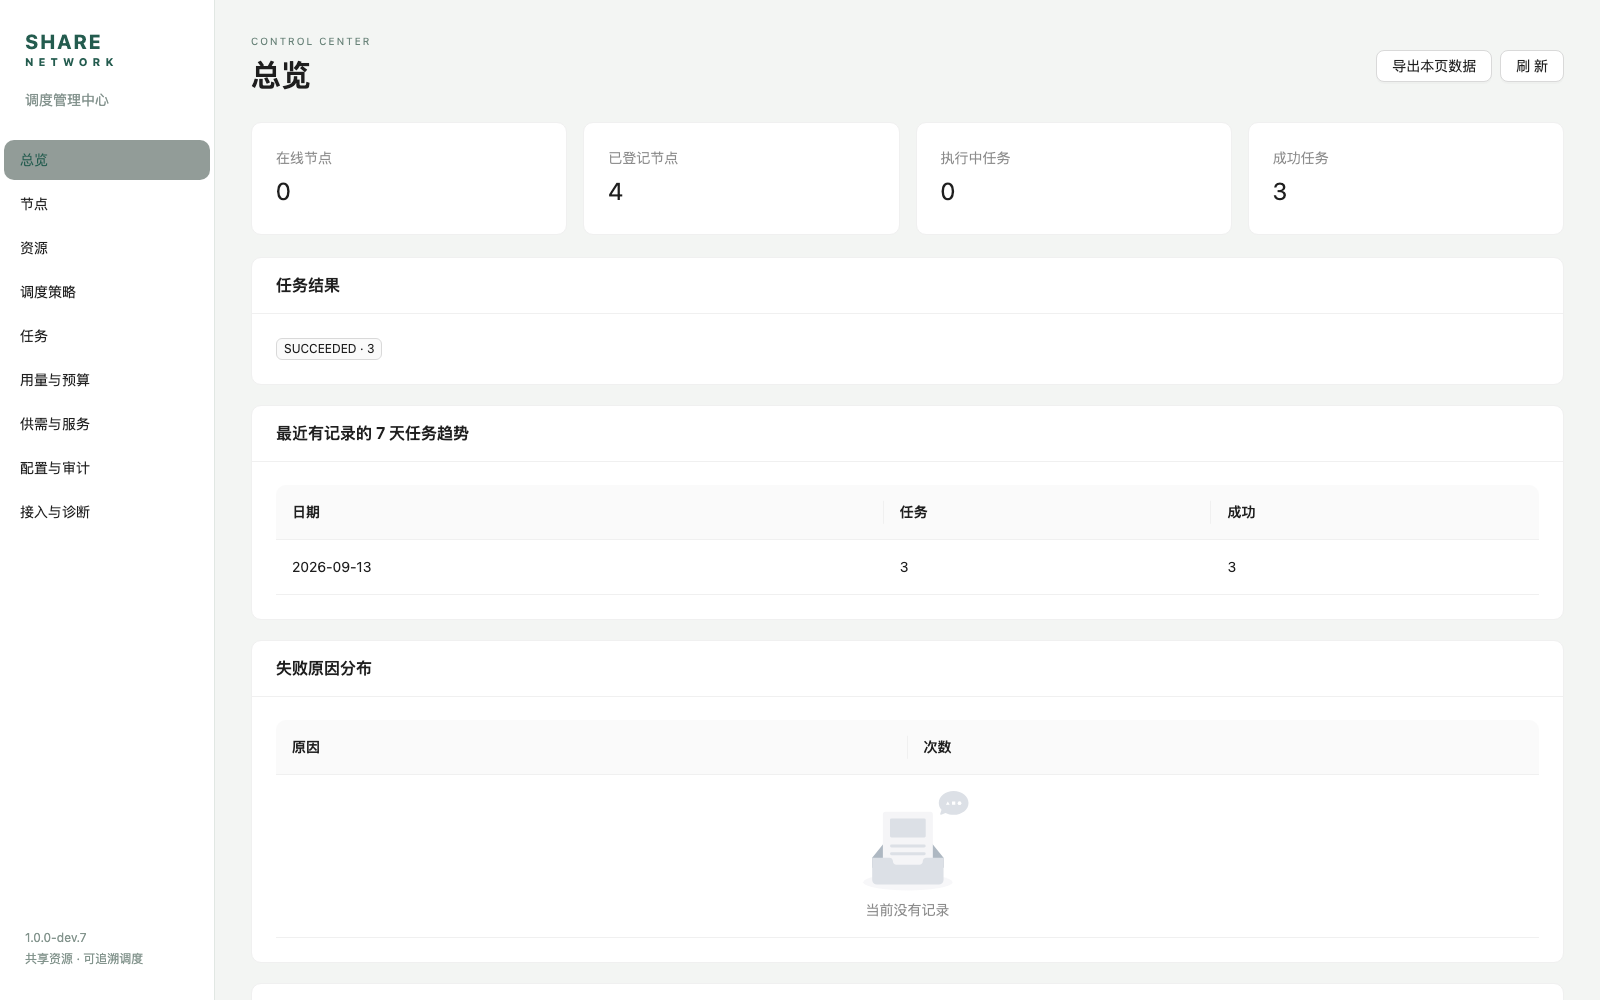This screenshot has height=1000, width=1600.
Task: Click the 已登记节点 stat card
Action: (741, 178)
